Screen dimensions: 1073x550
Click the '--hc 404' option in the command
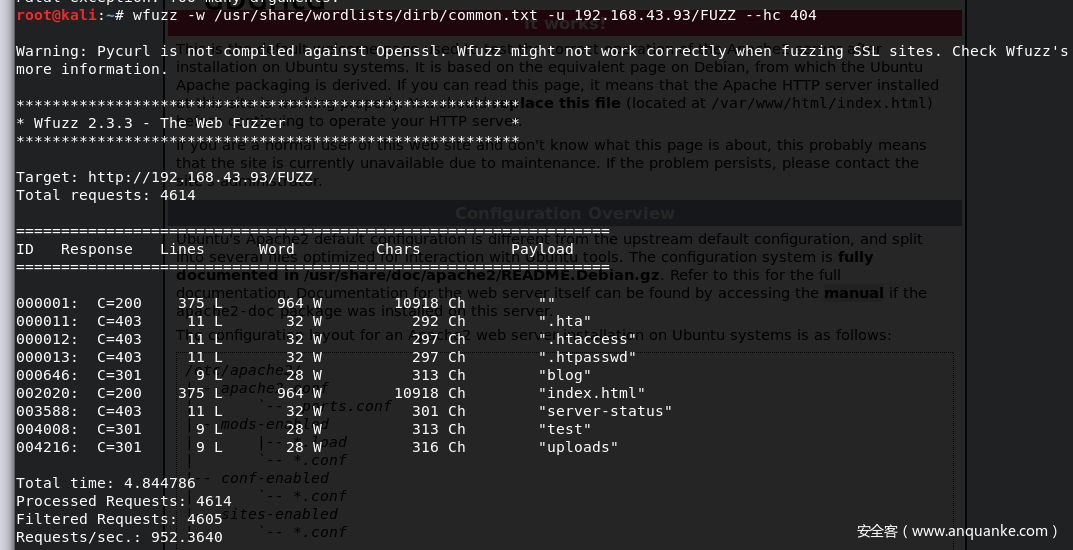(780, 15)
